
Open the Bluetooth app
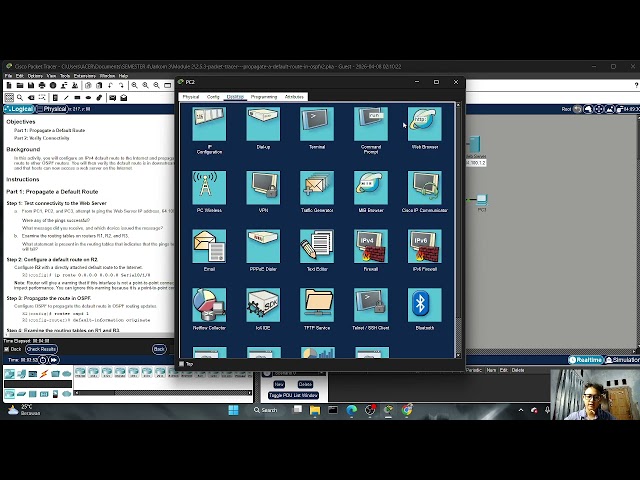click(x=424, y=305)
